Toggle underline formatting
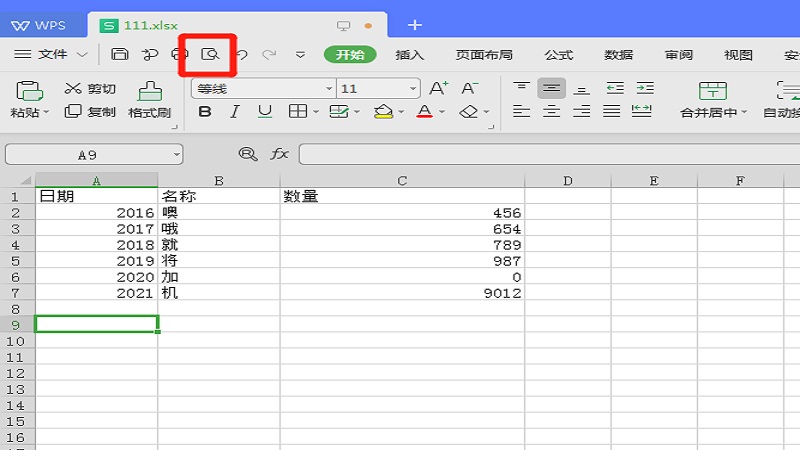Image resolution: width=800 pixels, height=450 pixels. tap(265, 111)
